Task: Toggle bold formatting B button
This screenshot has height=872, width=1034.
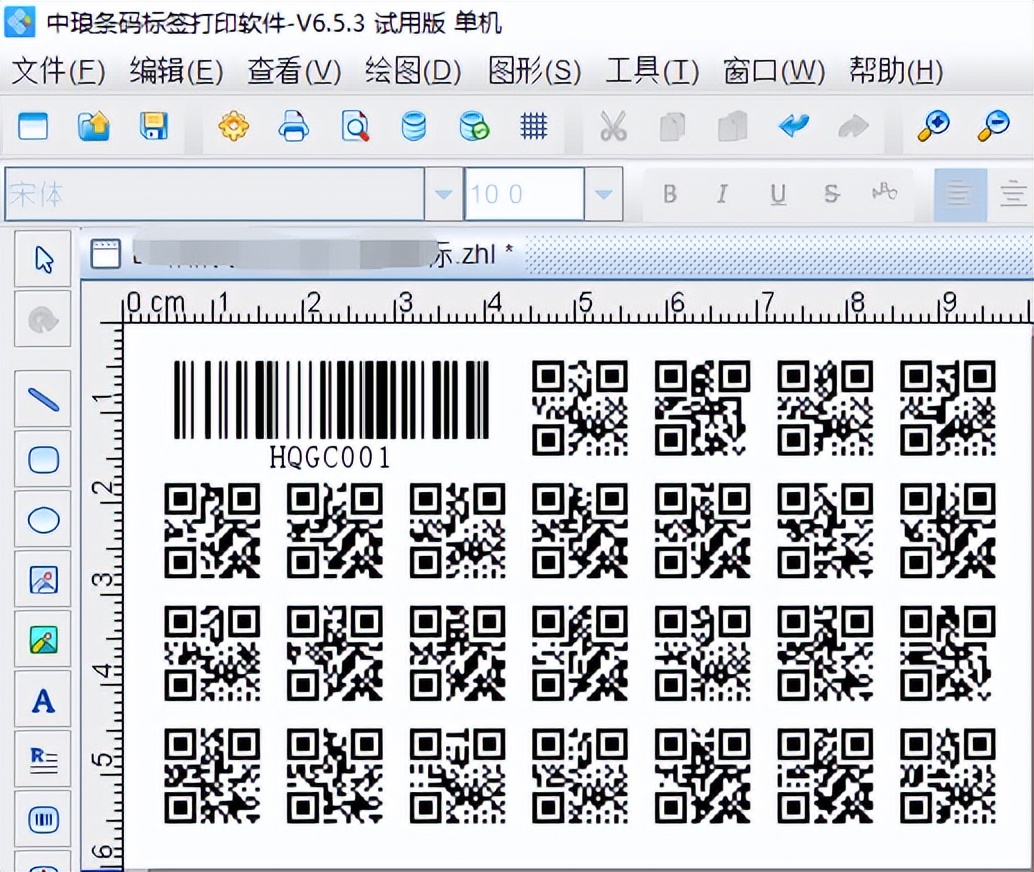Action: pos(669,194)
